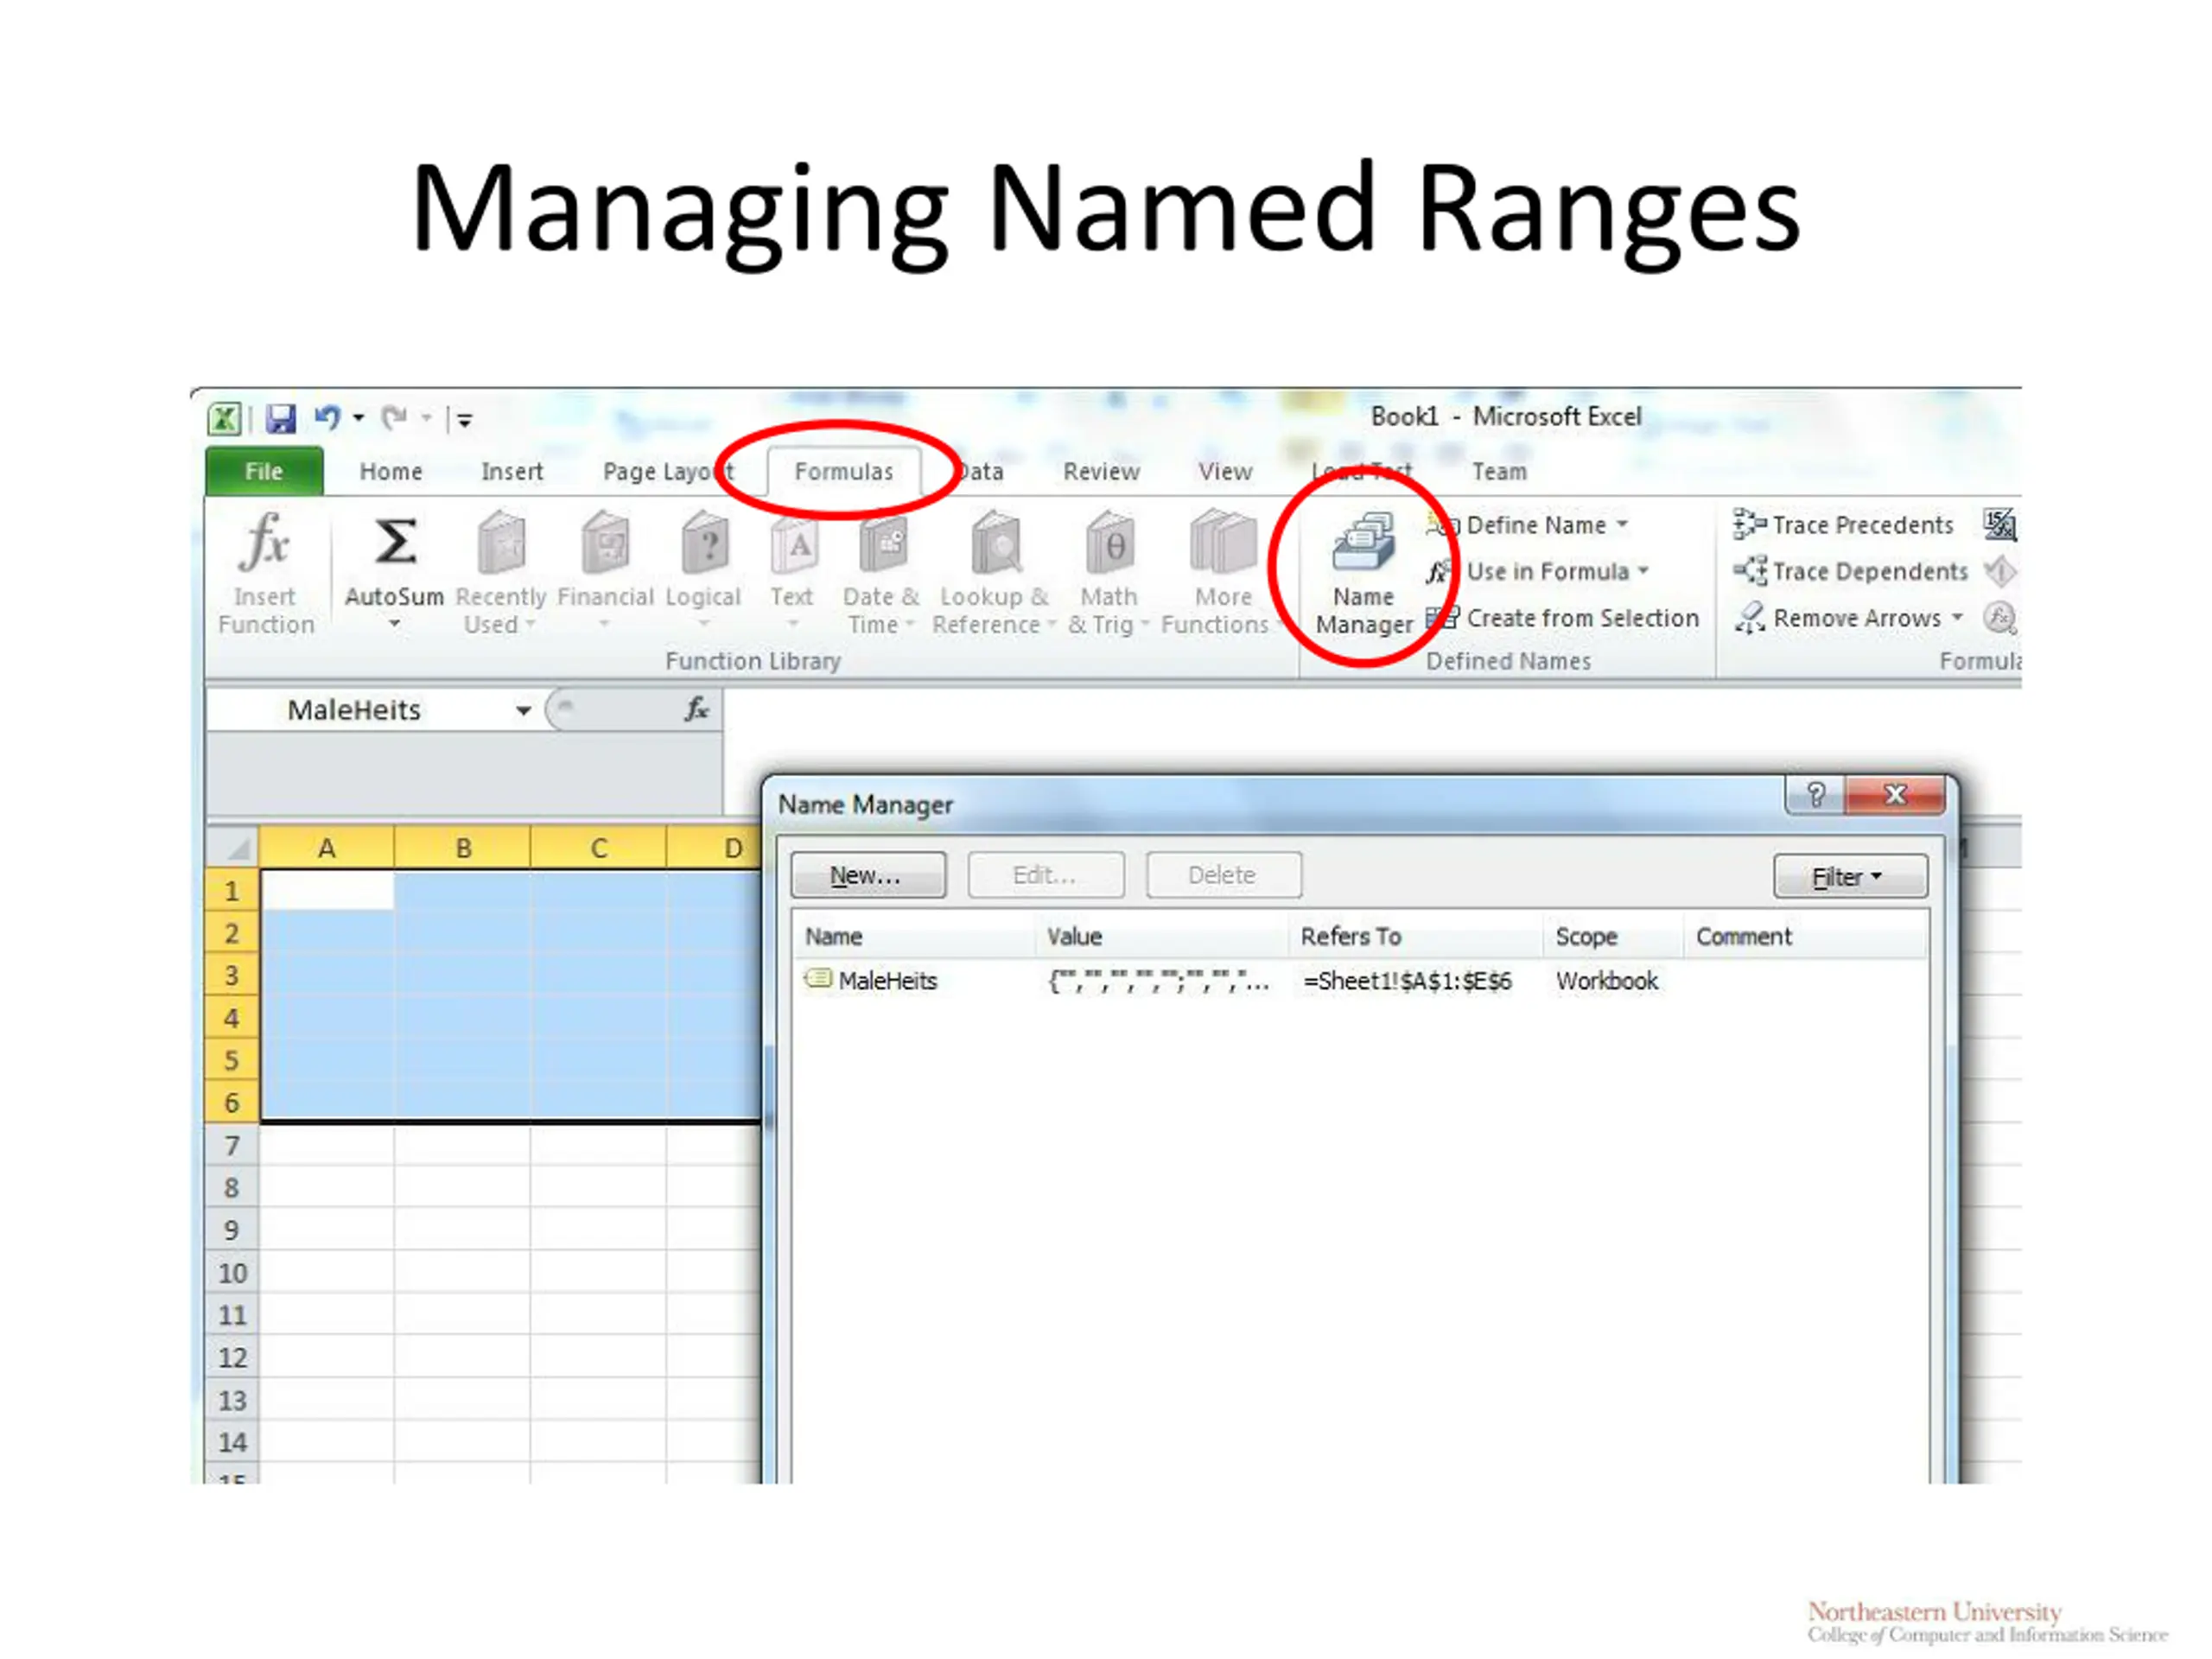The image size is (2212, 1659).
Task: Open the Filter dropdown in Name Manager
Action: (1849, 876)
